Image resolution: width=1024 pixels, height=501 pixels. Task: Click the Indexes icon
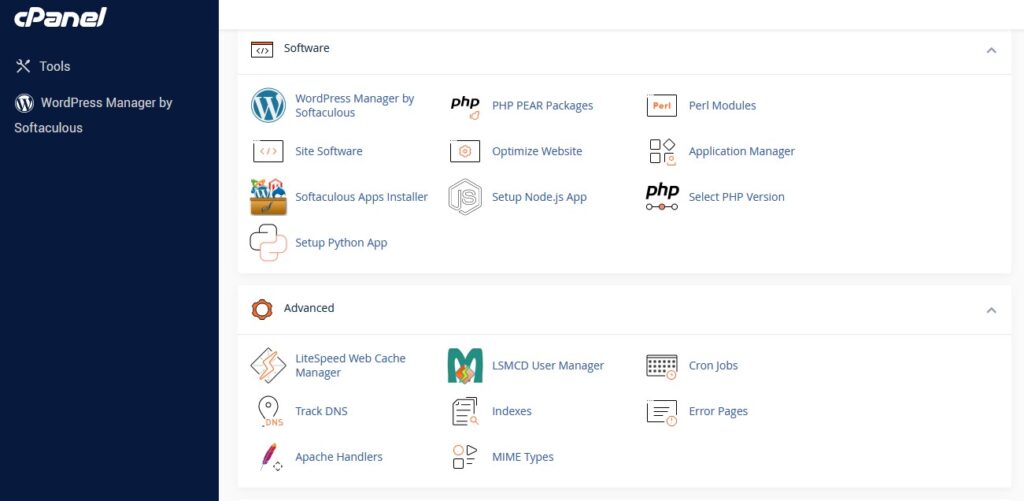(465, 412)
